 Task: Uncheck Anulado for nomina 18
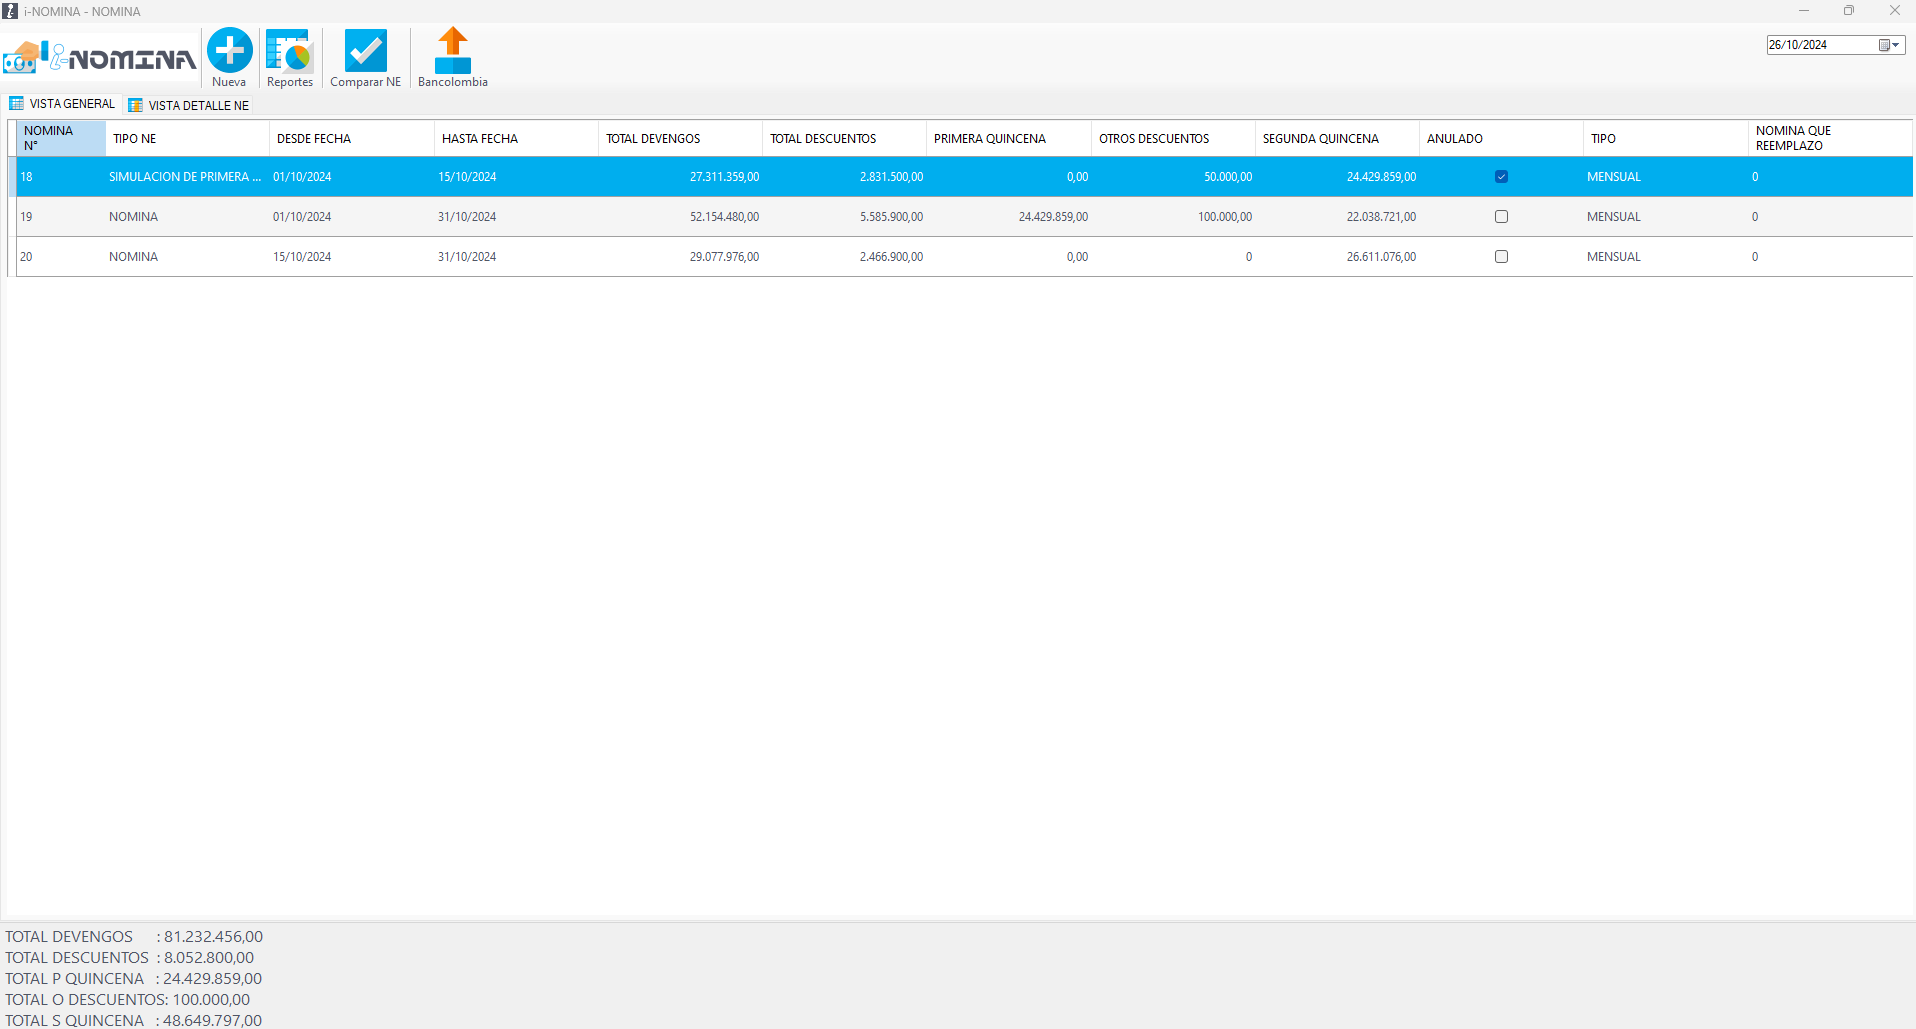point(1501,177)
